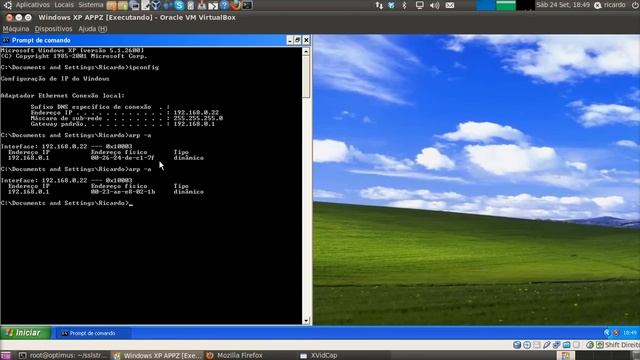Image resolution: width=640 pixels, height=360 pixels.
Task: Click the XP taskbar clock 18:49
Action: [630, 333]
